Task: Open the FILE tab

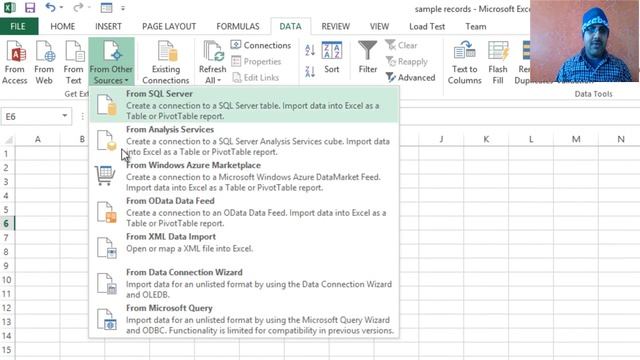Action: (18, 27)
